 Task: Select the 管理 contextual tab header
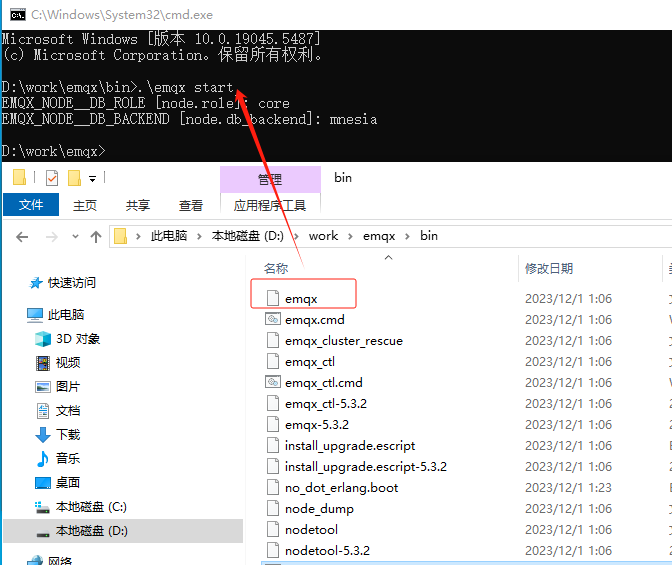tap(270, 179)
